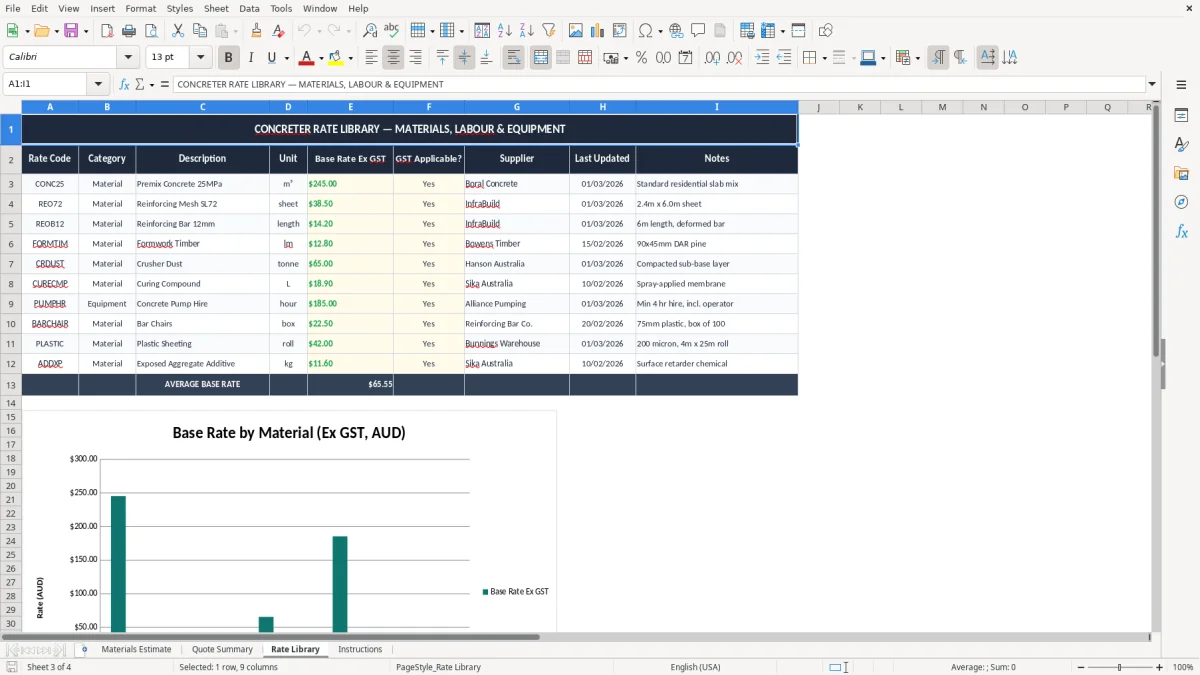Toggle Wrap Text button
Image resolution: width=1200 pixels, height=675 pixels.
point(513,58)
